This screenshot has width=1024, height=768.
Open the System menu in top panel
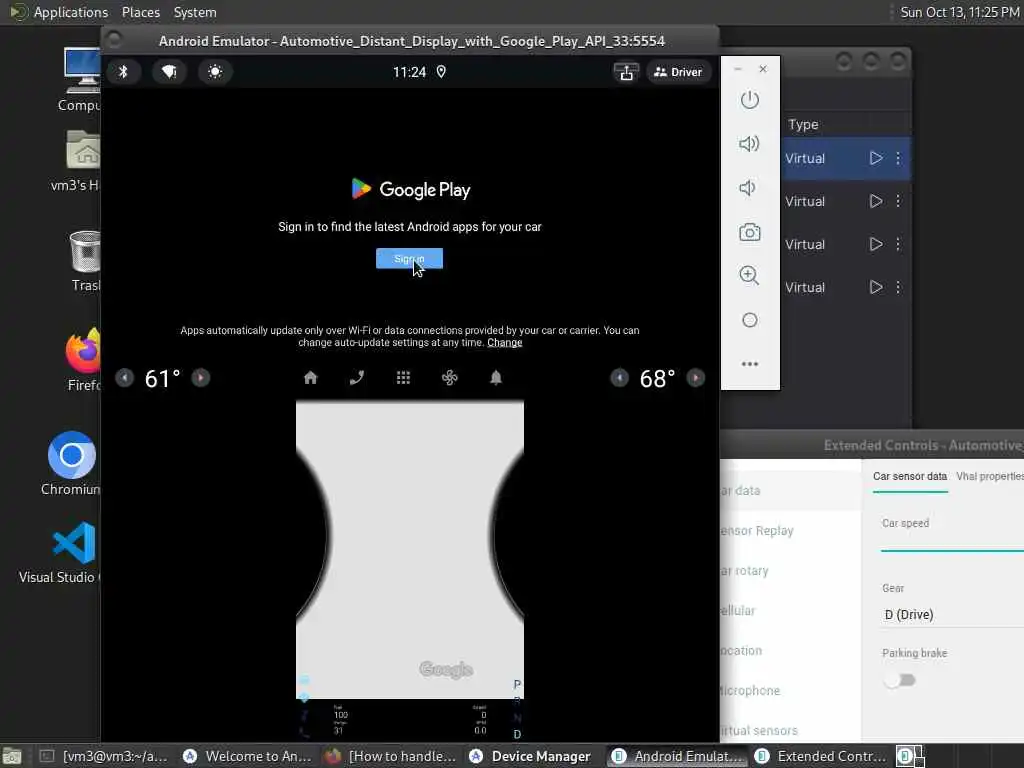[x=195, y=12]
